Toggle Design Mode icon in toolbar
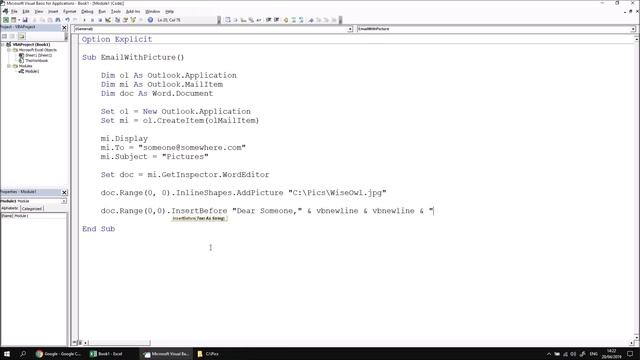This screenshot has width=640, height=360. point(108,20)
